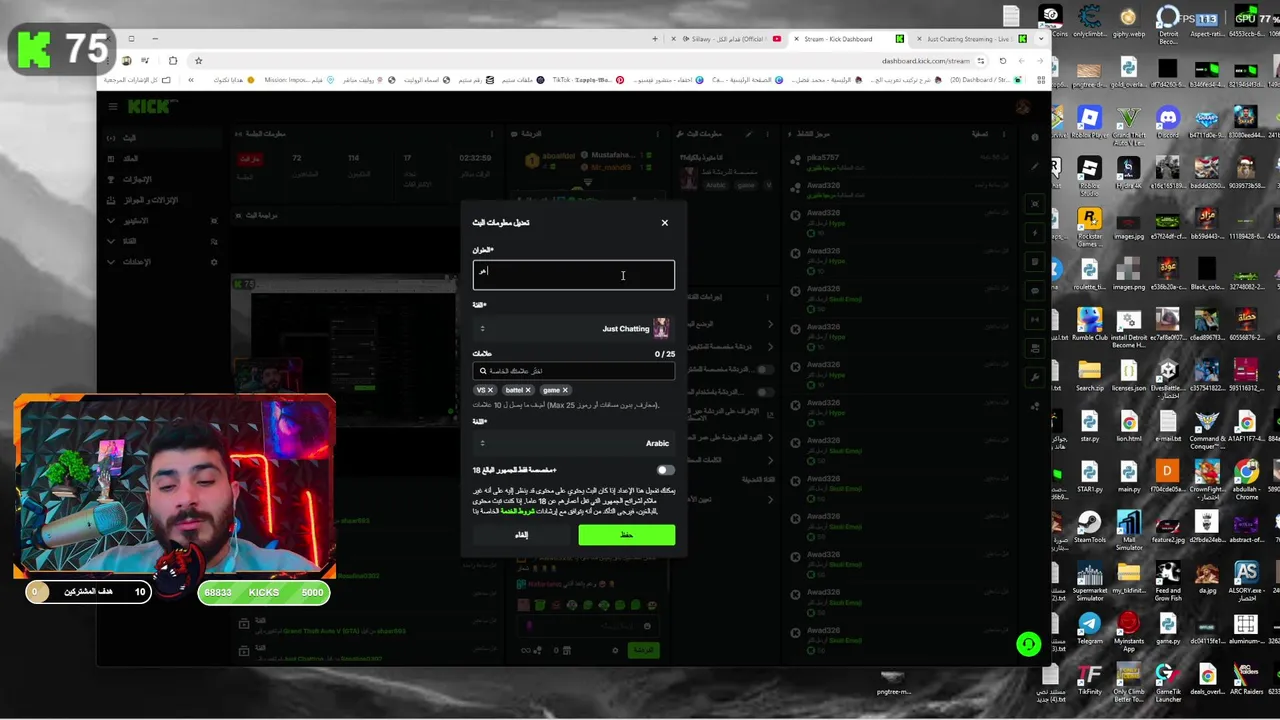Select the my_tikfinity folder on desktop

point(1129,578)
